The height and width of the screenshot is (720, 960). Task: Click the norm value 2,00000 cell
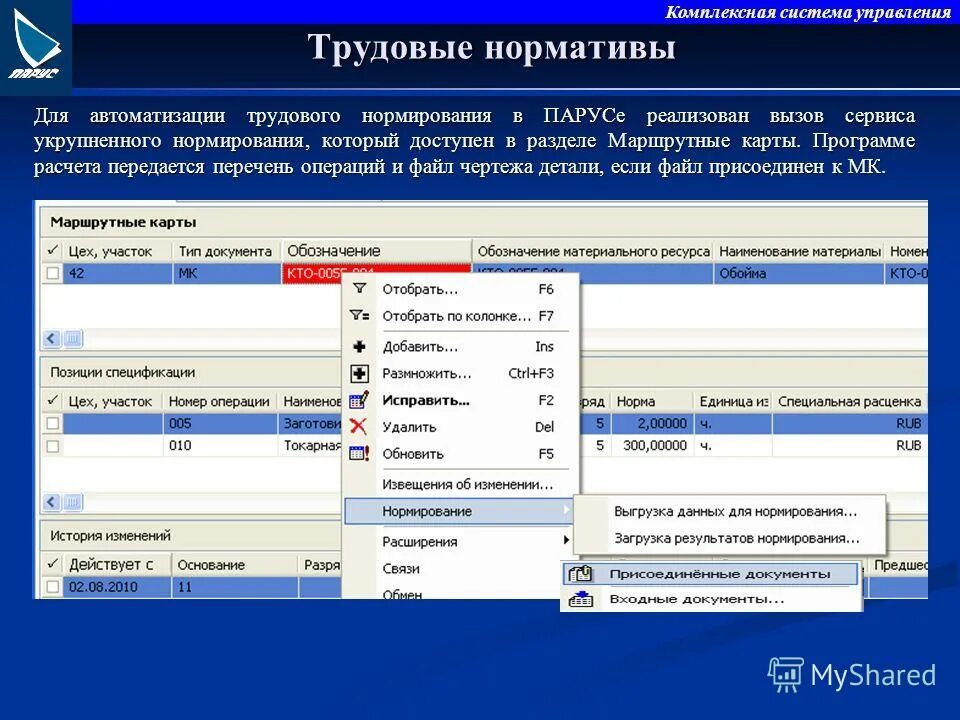pos(652,423)
